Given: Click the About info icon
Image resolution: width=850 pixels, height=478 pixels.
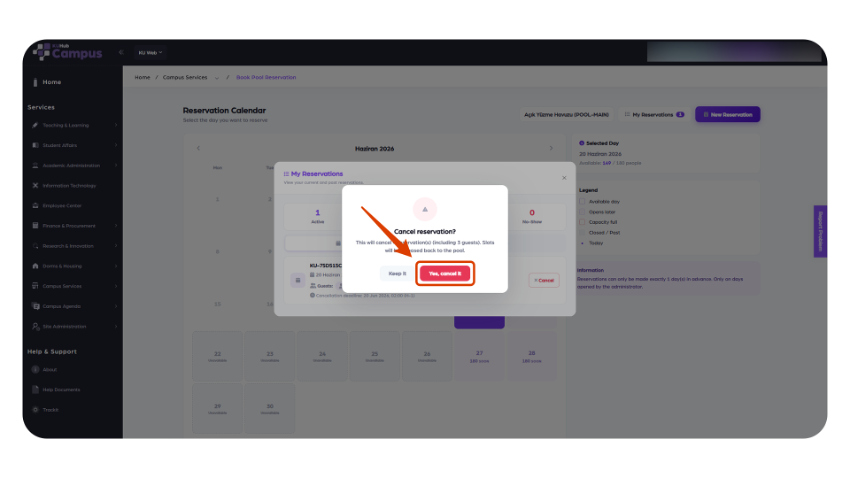Looking at the screenshot, I should click(x=35, y=370).
